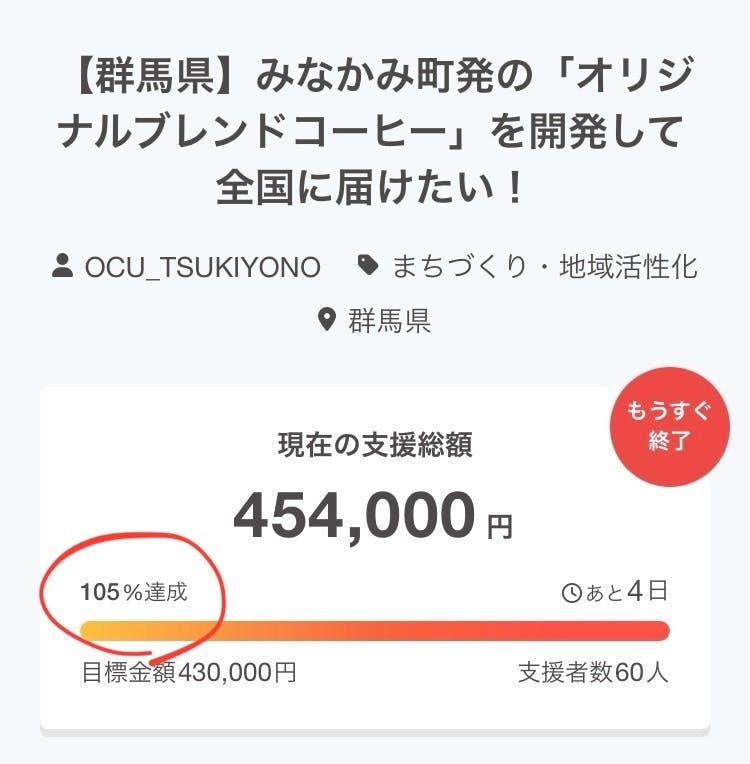Click the あと4日 remaining days text
Viewport: 750px width, 764px height.
(626, 592)
